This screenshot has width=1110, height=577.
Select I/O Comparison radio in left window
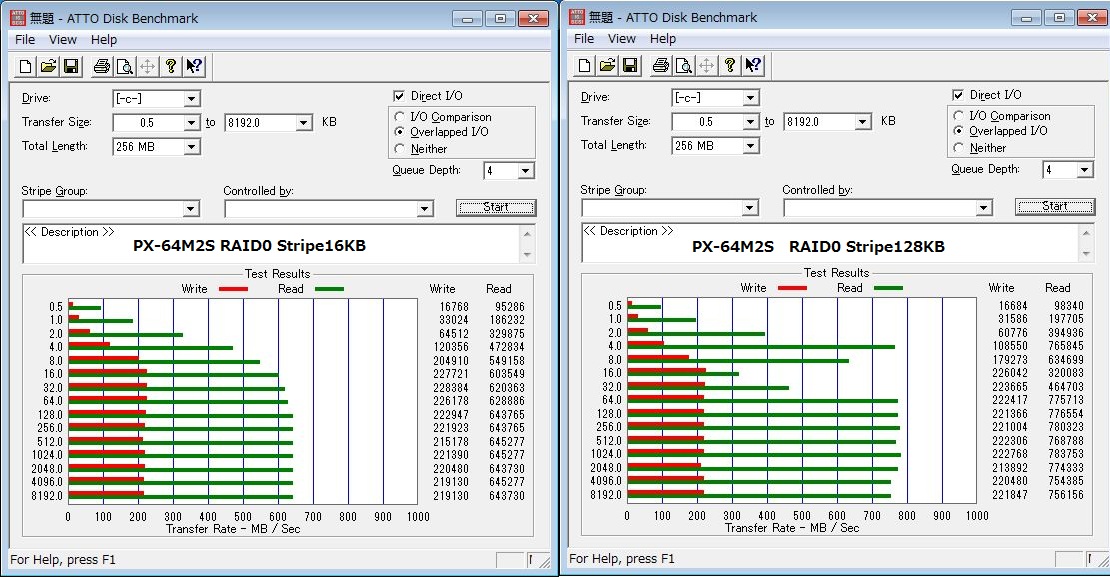[399, 117]
